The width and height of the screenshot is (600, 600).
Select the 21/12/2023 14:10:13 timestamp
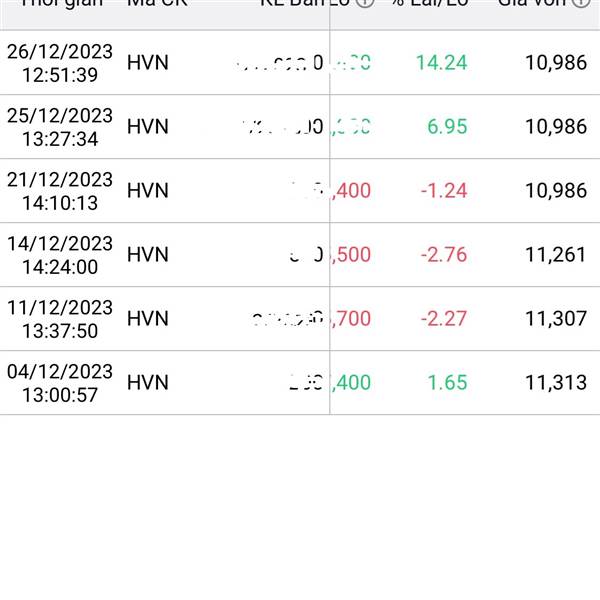point(60,191)
